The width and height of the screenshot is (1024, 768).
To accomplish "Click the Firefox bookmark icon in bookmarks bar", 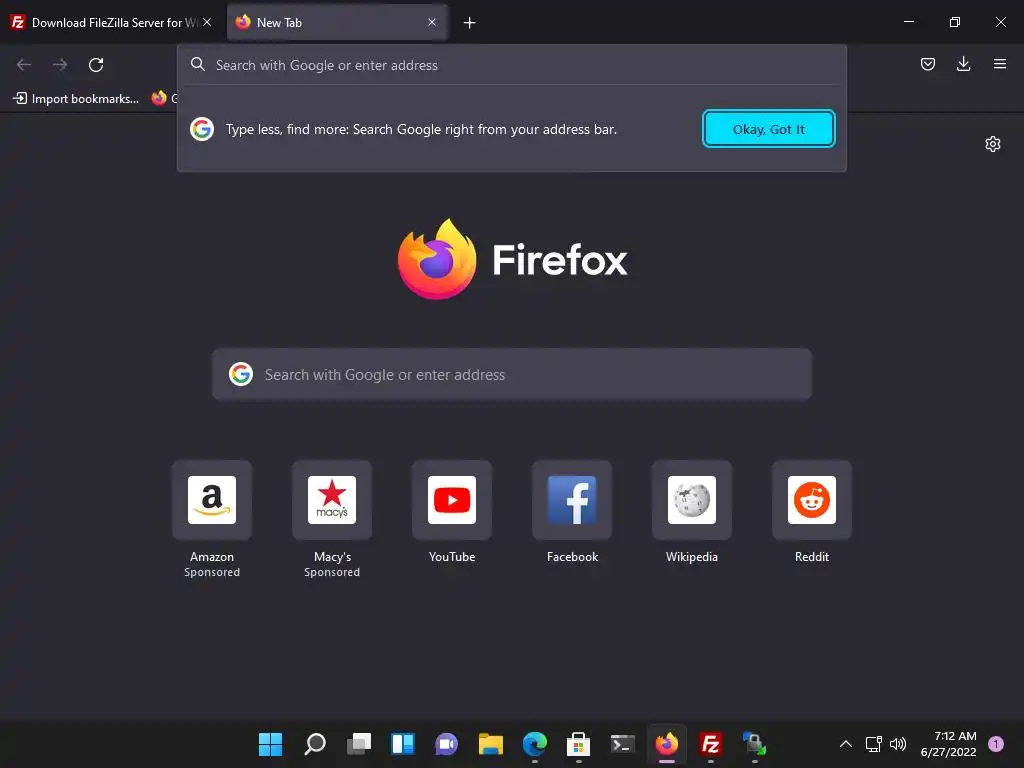I will (159, 98).
